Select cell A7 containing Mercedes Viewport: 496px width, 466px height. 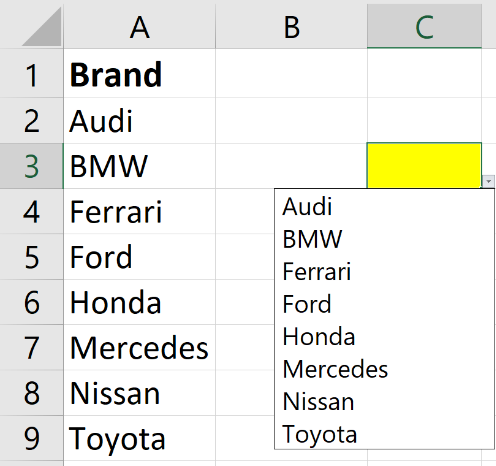139,348
